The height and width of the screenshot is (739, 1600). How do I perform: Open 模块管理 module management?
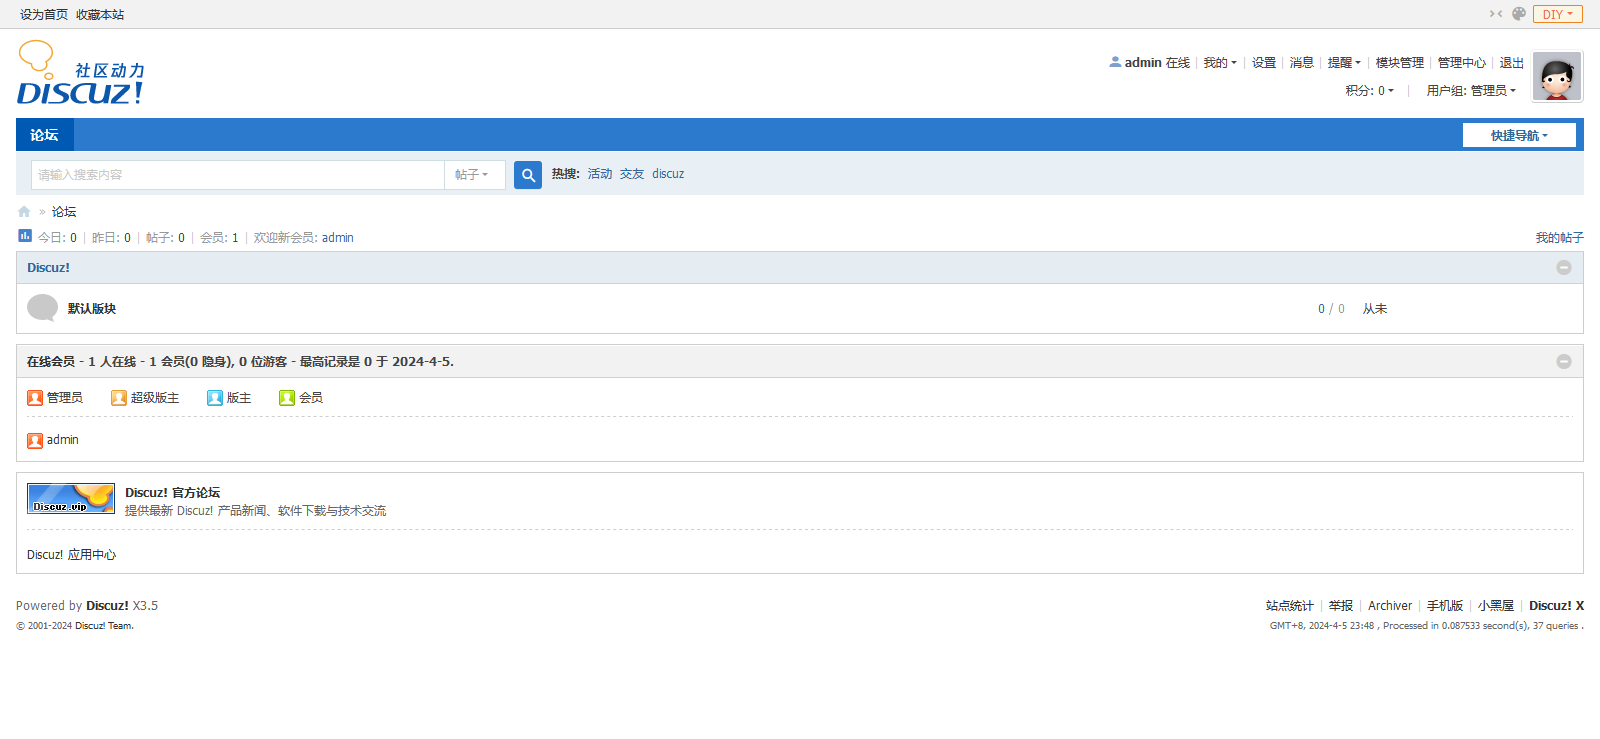pyautogui.click(x=1400, y=63)
